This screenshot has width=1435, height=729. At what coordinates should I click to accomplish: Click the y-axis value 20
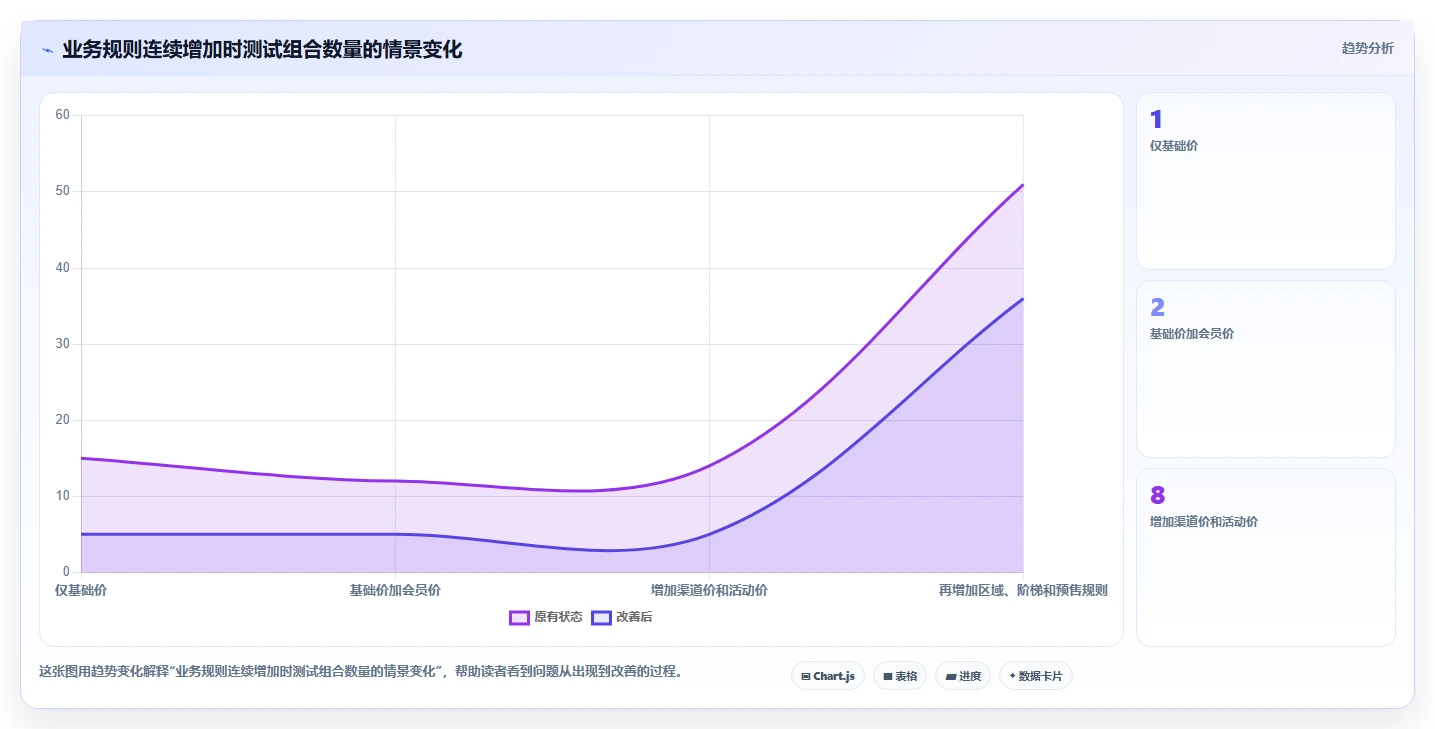point(63,420)
